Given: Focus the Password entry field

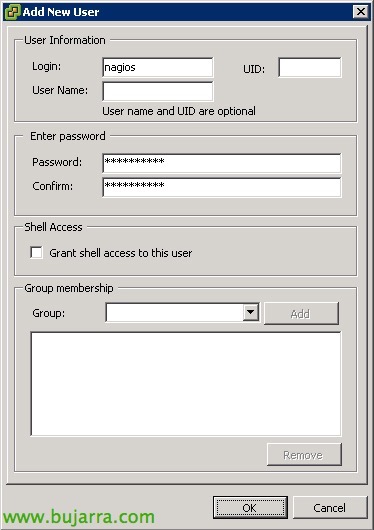Looking at the screenshot, I should (x=222, y=163).
